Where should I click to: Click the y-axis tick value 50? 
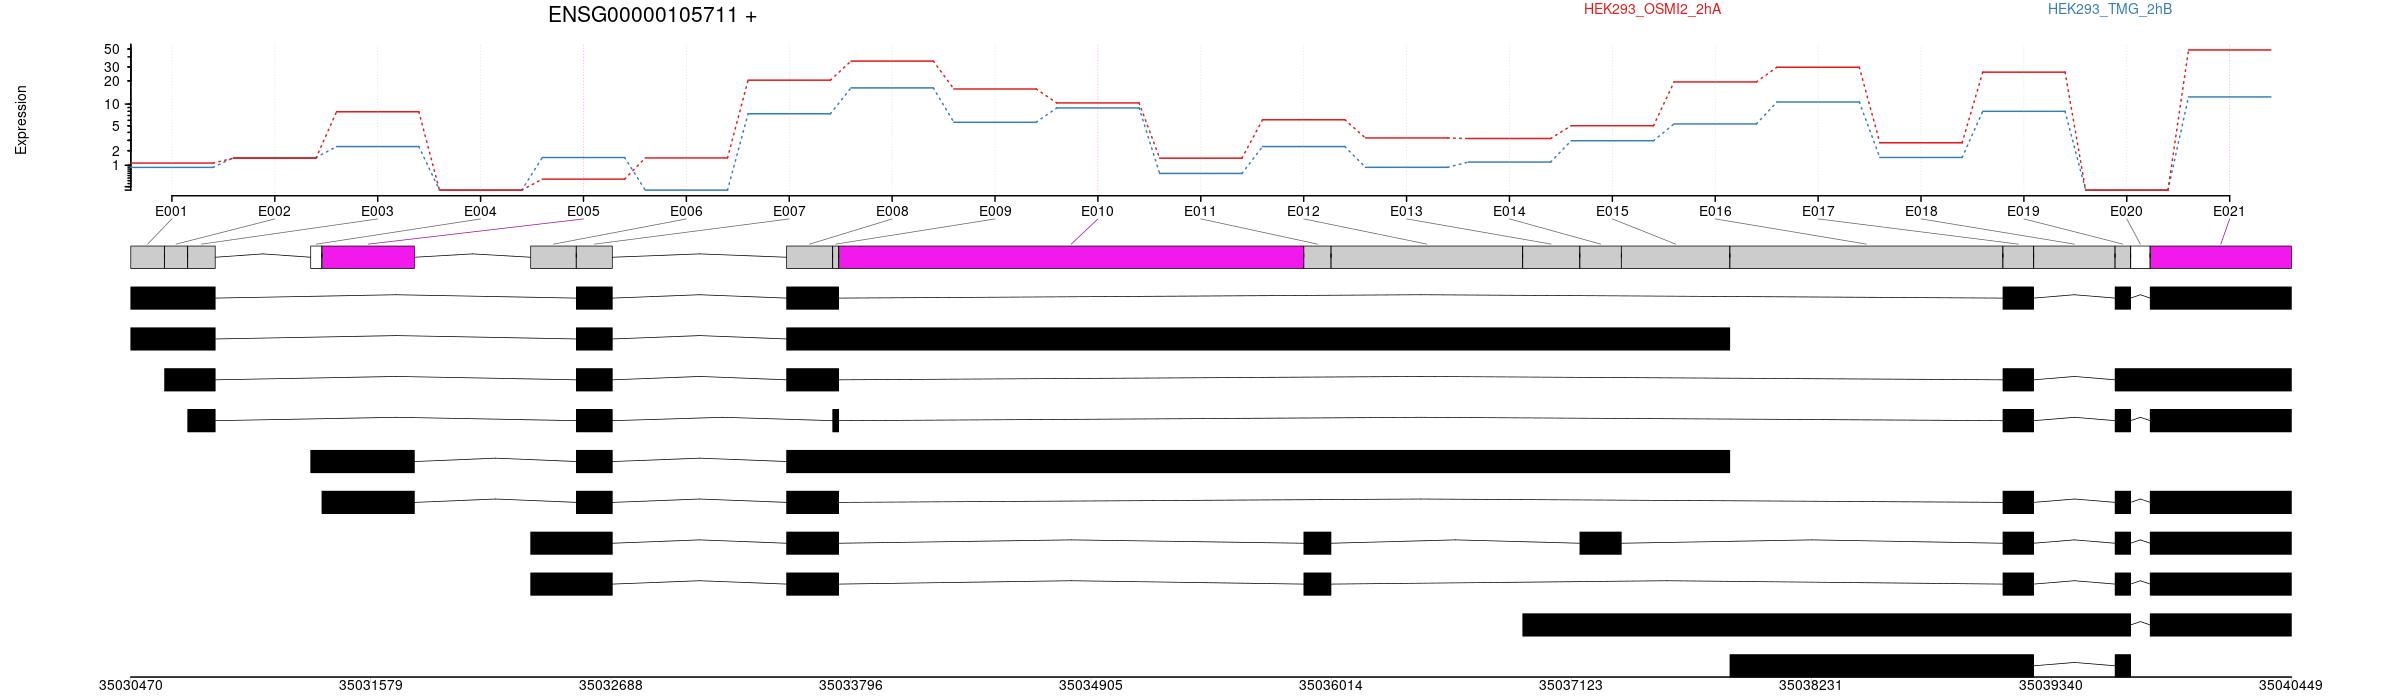(x=111, y=50)
